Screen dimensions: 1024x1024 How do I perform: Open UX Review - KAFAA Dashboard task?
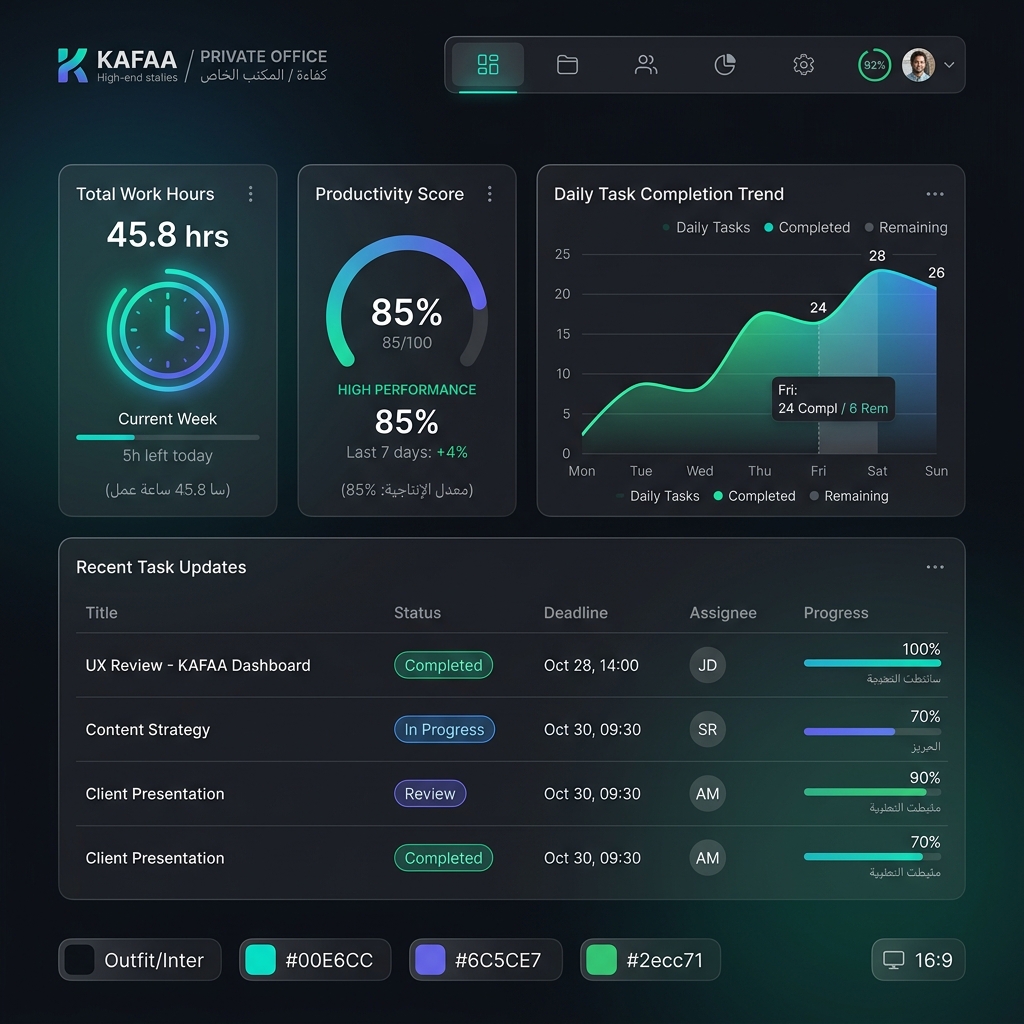pyautogui.click(x=198, y=665)
